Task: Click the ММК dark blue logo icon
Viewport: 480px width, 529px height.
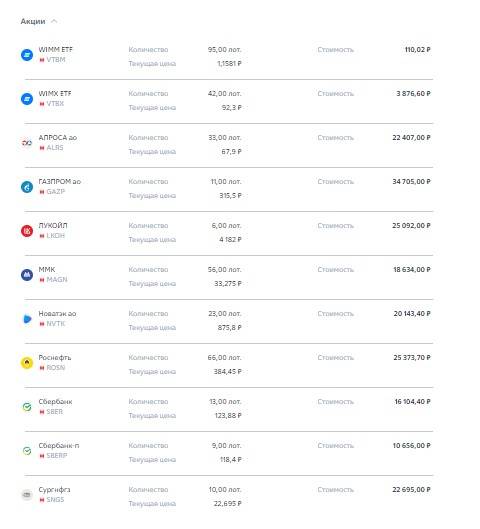Action: (x=27, y=275)
